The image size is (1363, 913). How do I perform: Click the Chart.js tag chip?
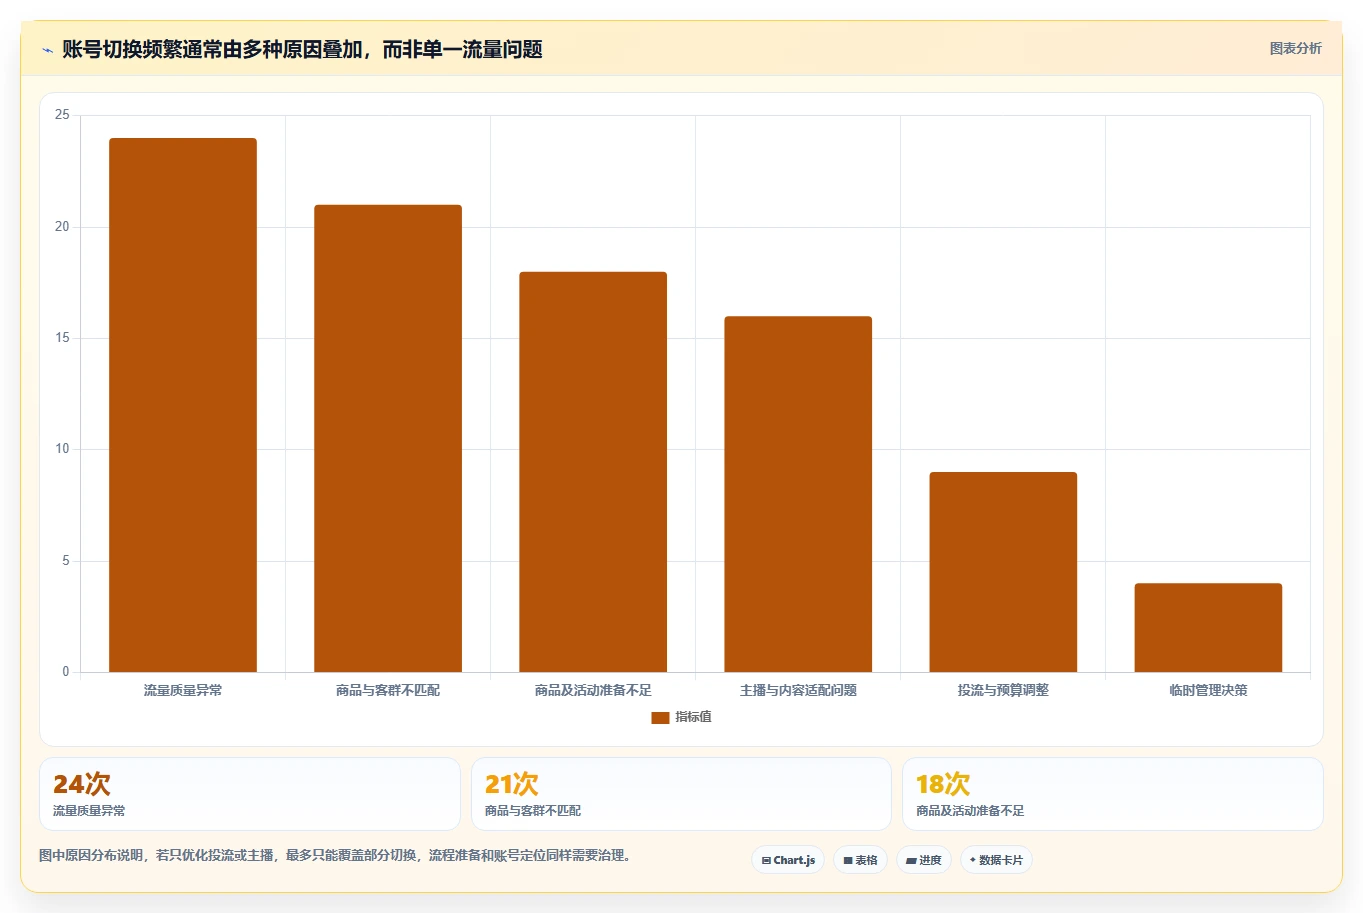[788, 860]
